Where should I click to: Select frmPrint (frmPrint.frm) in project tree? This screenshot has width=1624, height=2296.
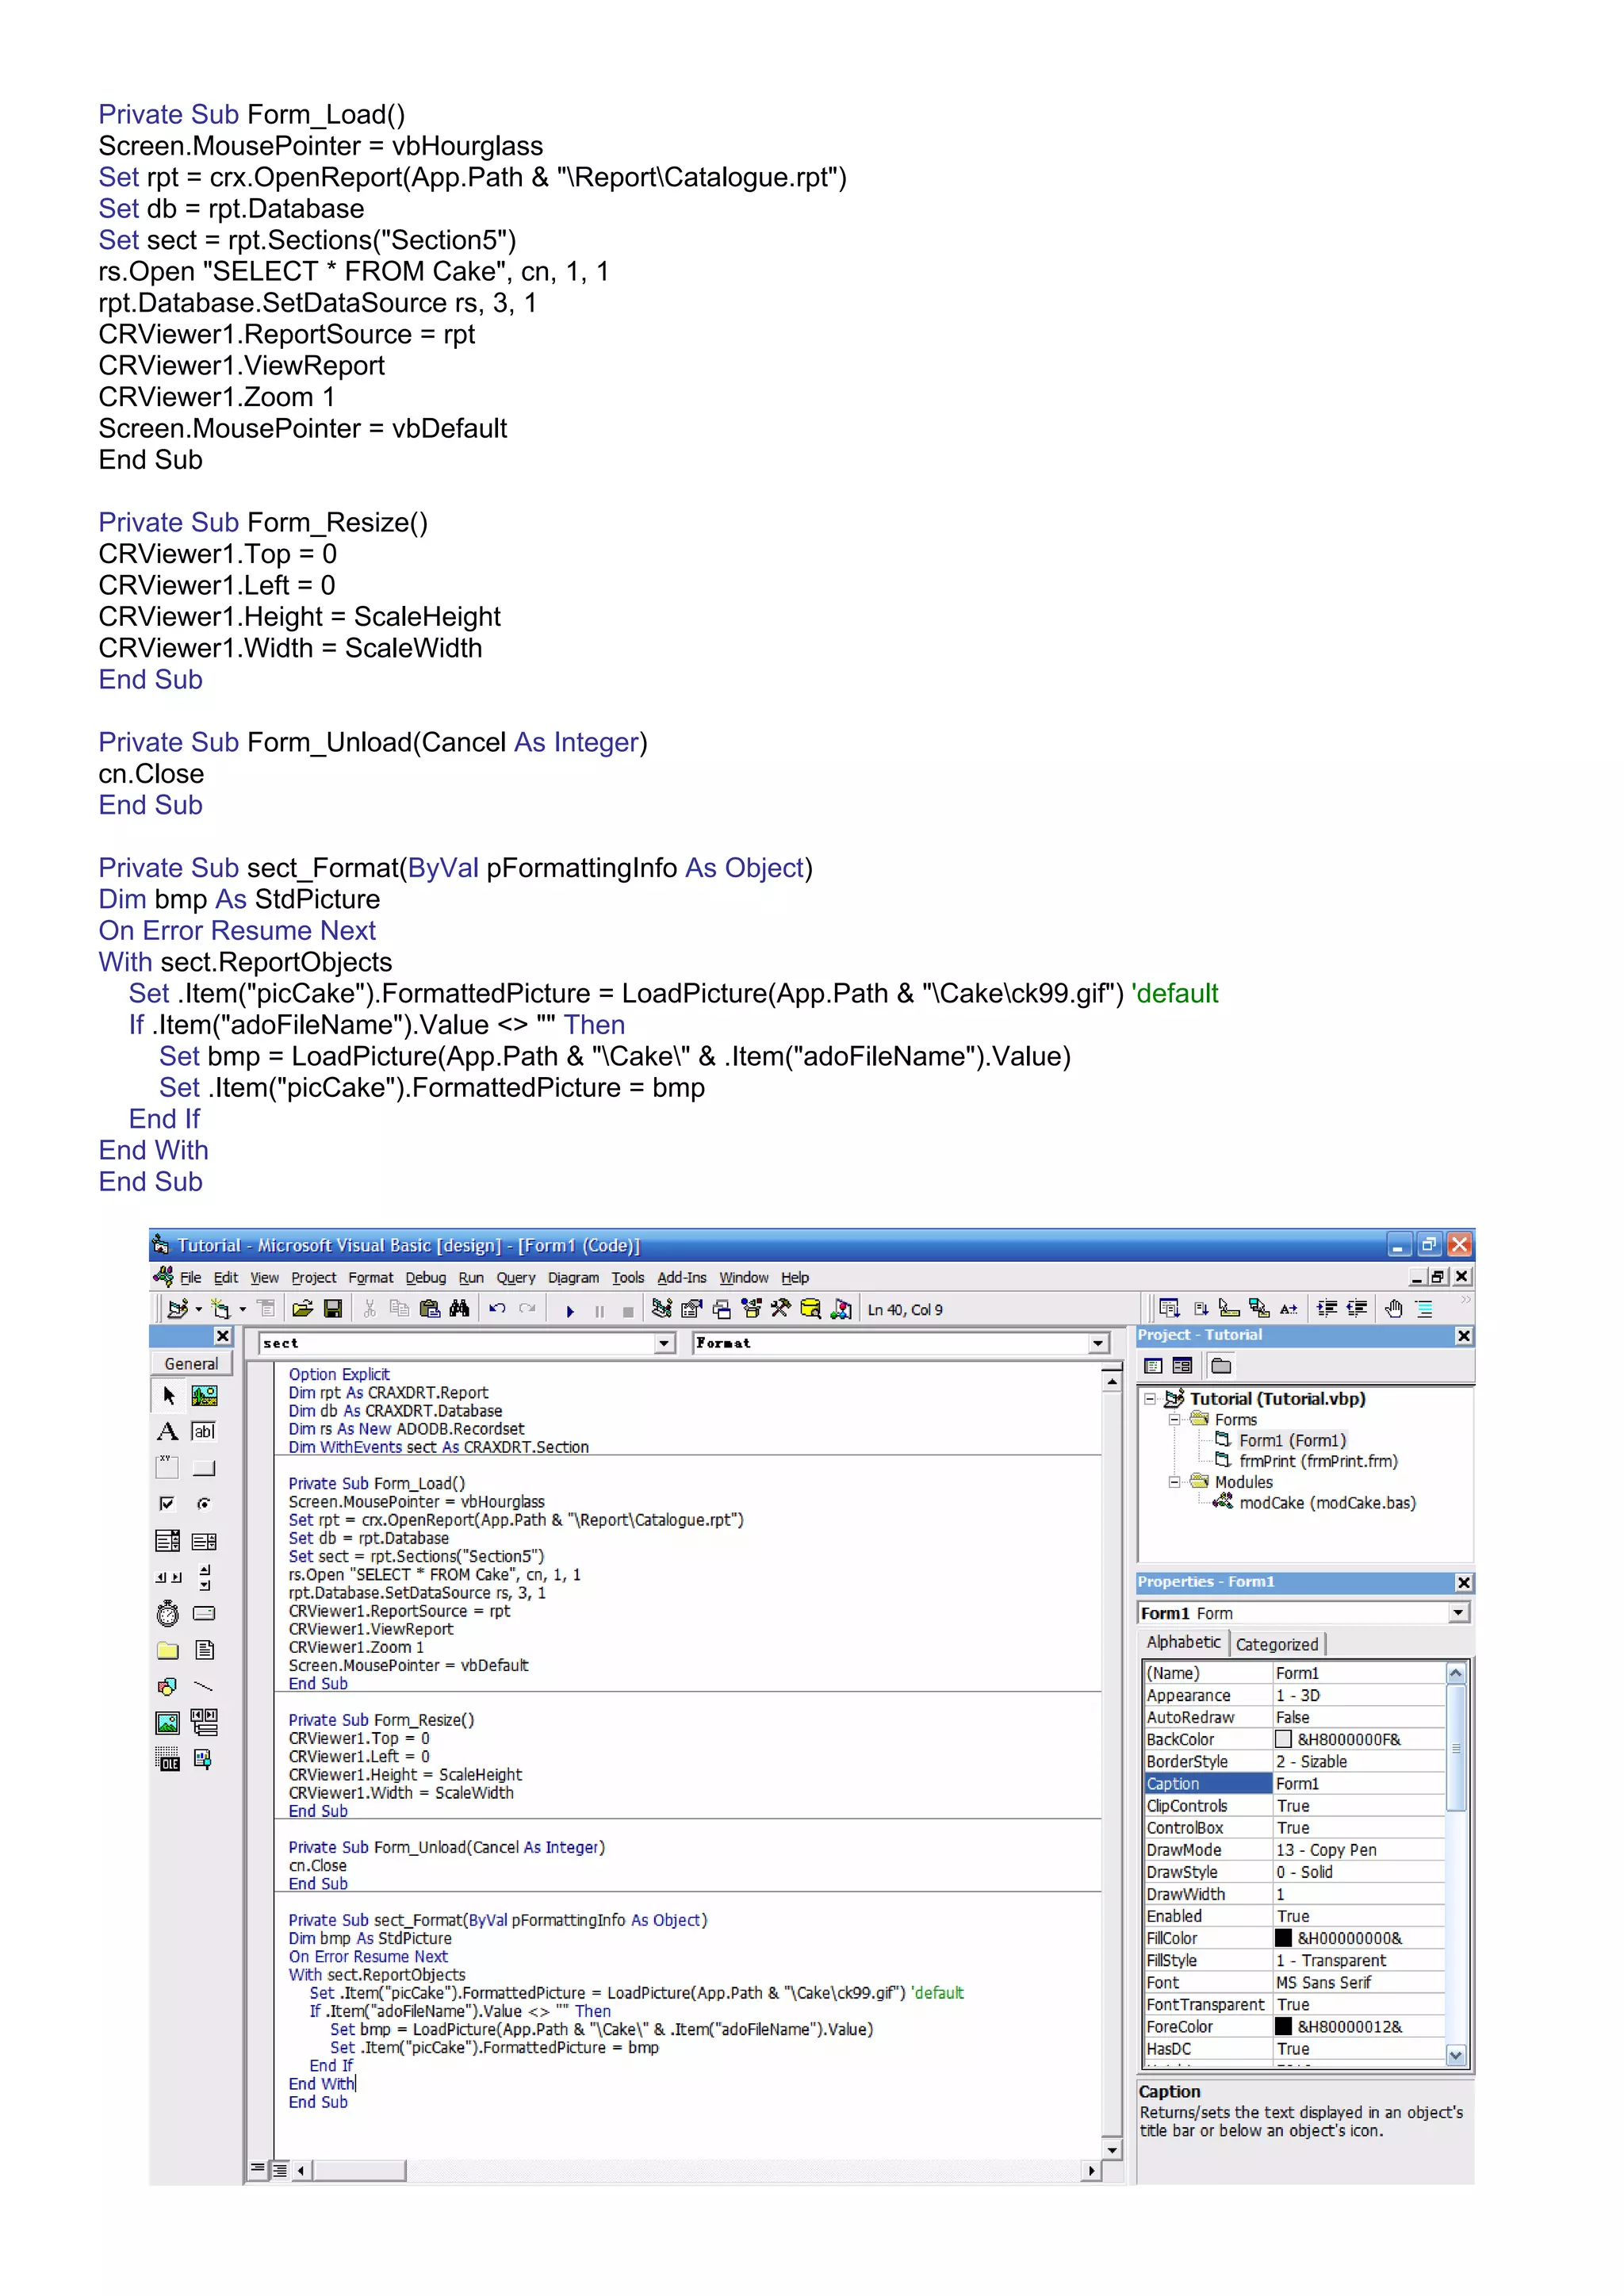pyautogui.click(x=1317, y=1461)
